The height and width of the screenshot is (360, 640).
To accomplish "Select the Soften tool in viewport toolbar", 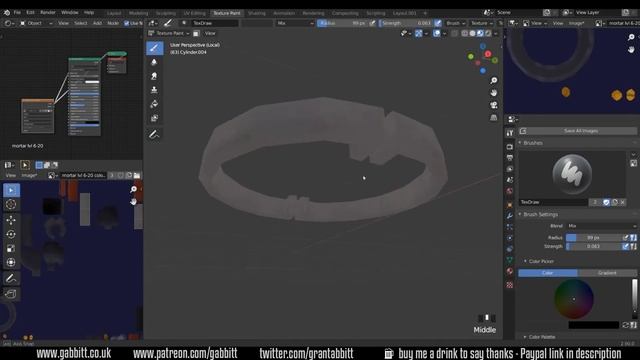I will pyautogui.click(x=154, y=62).
